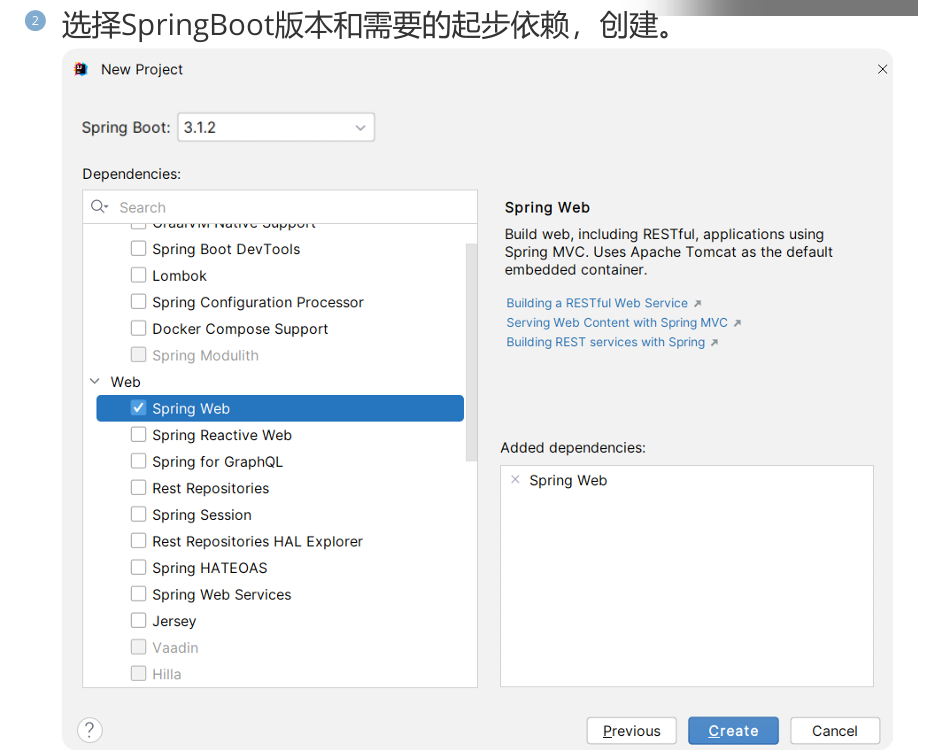Click the disabled Hilla checkbox

pos(138,673)
